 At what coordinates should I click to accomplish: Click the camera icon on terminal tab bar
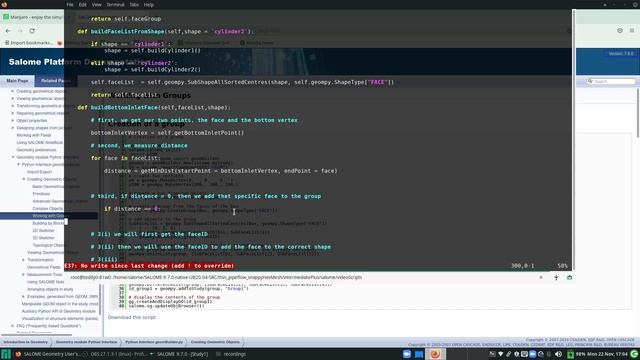(x=569, y=278)
